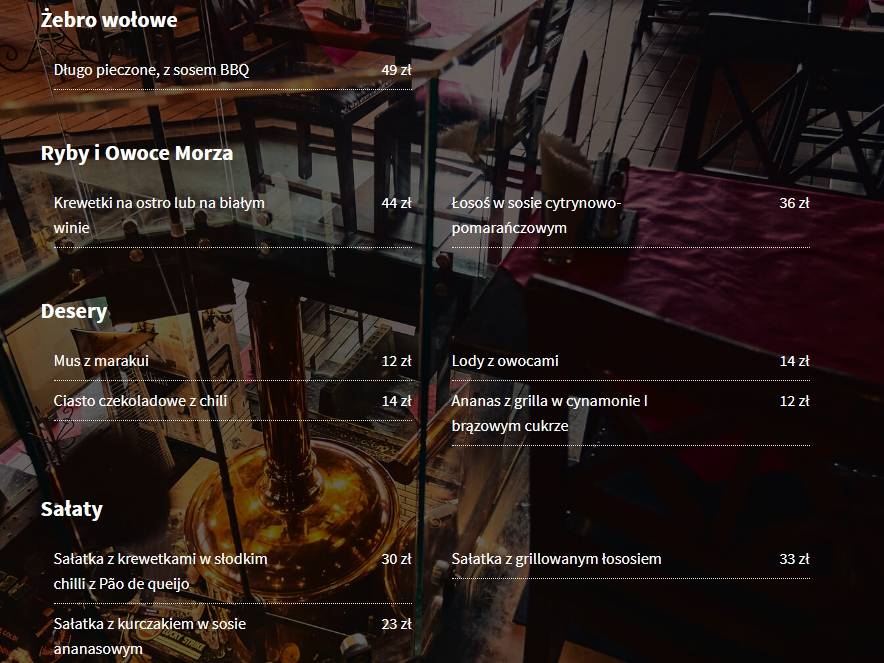
Task: Select Ciasto czekoladowe z chili
Action: tap(140, 401)
